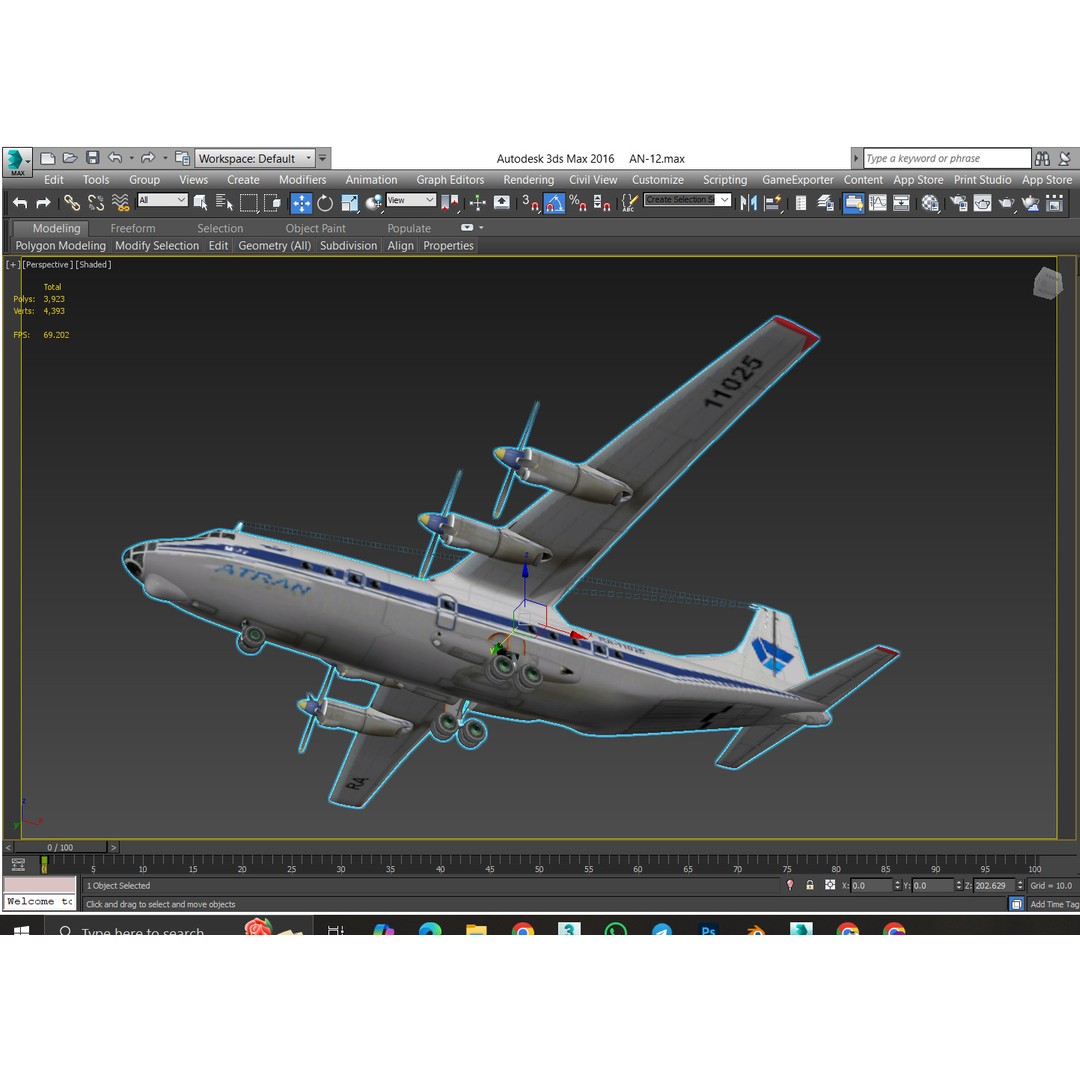The height and width of the screenshot is (1080, 1080).
Task: Toggle the Window/Crossing selection mode
Action: (273, 202)
